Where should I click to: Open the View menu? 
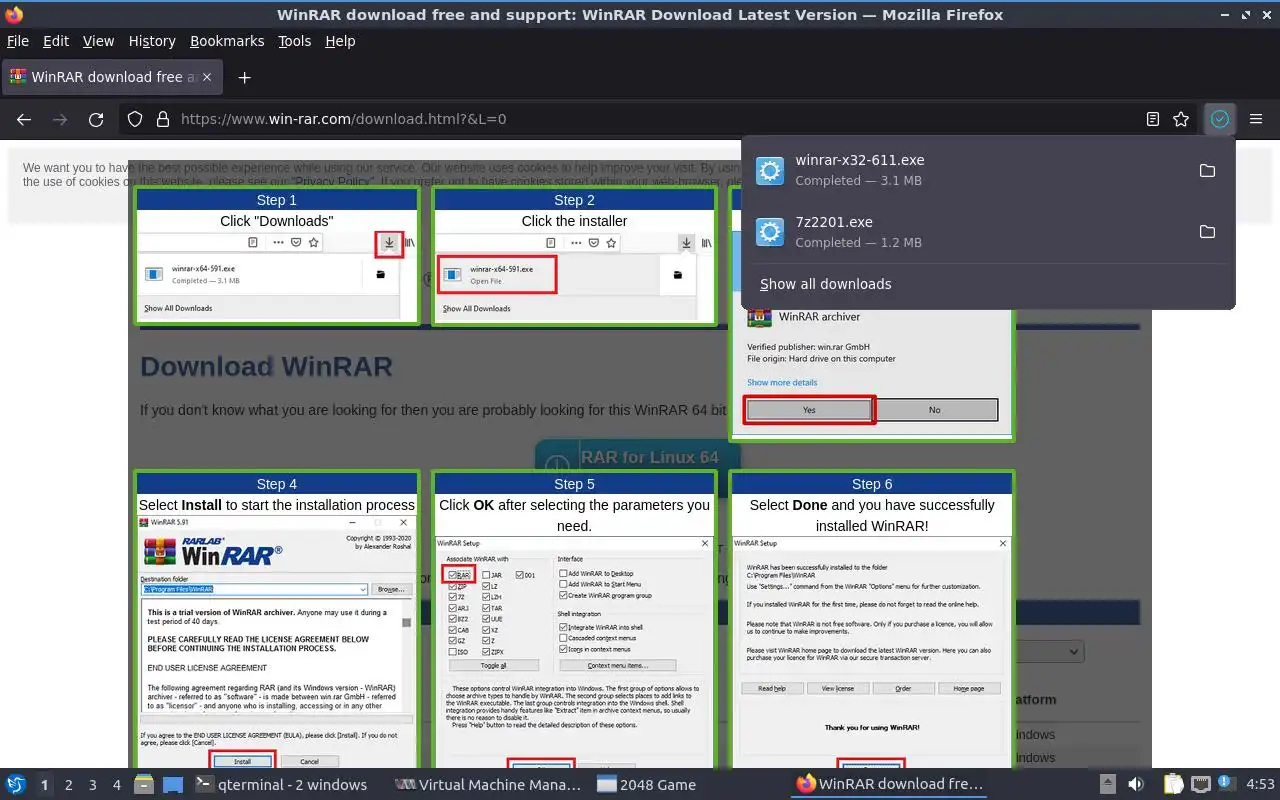[x=98, y=41]
